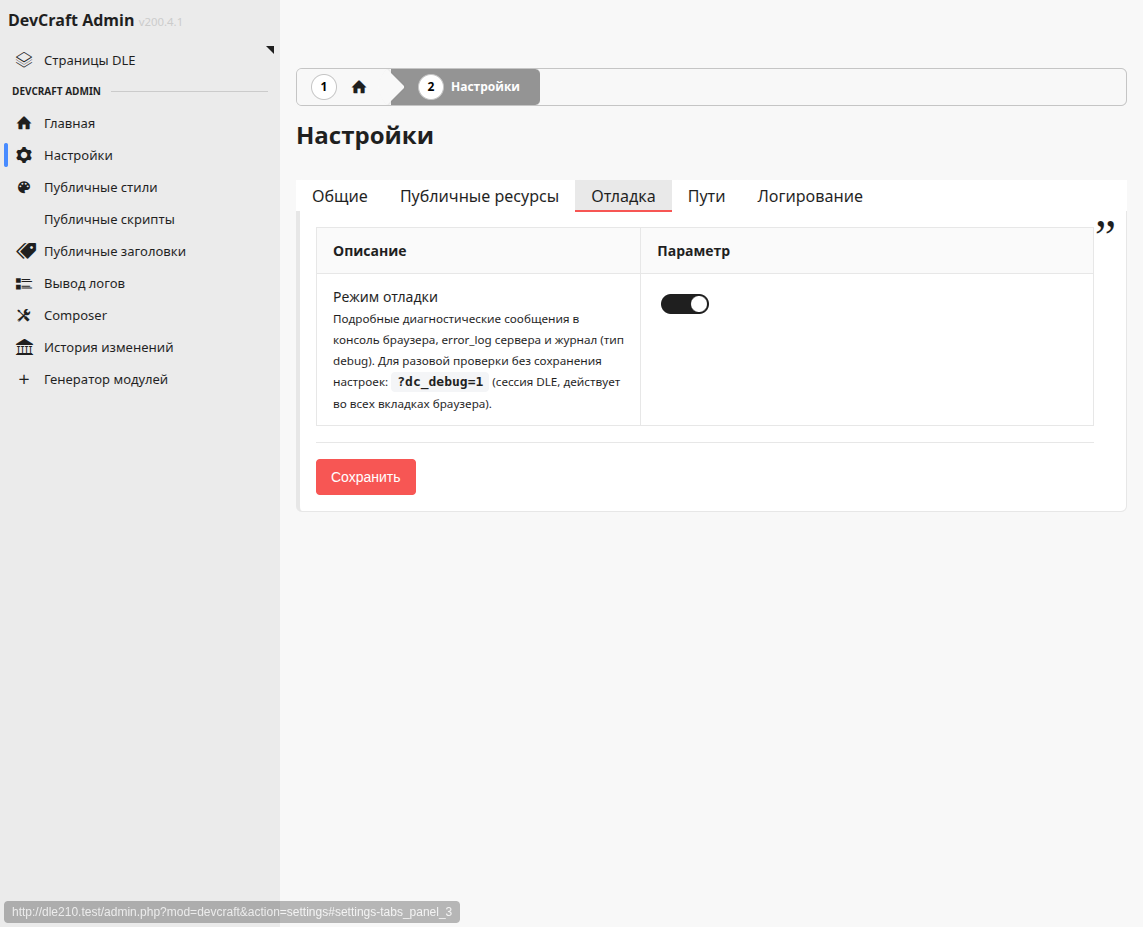Click the v200.4.1 version label
The height and width of the screenshot is (927, 1143).
[160, 22]
